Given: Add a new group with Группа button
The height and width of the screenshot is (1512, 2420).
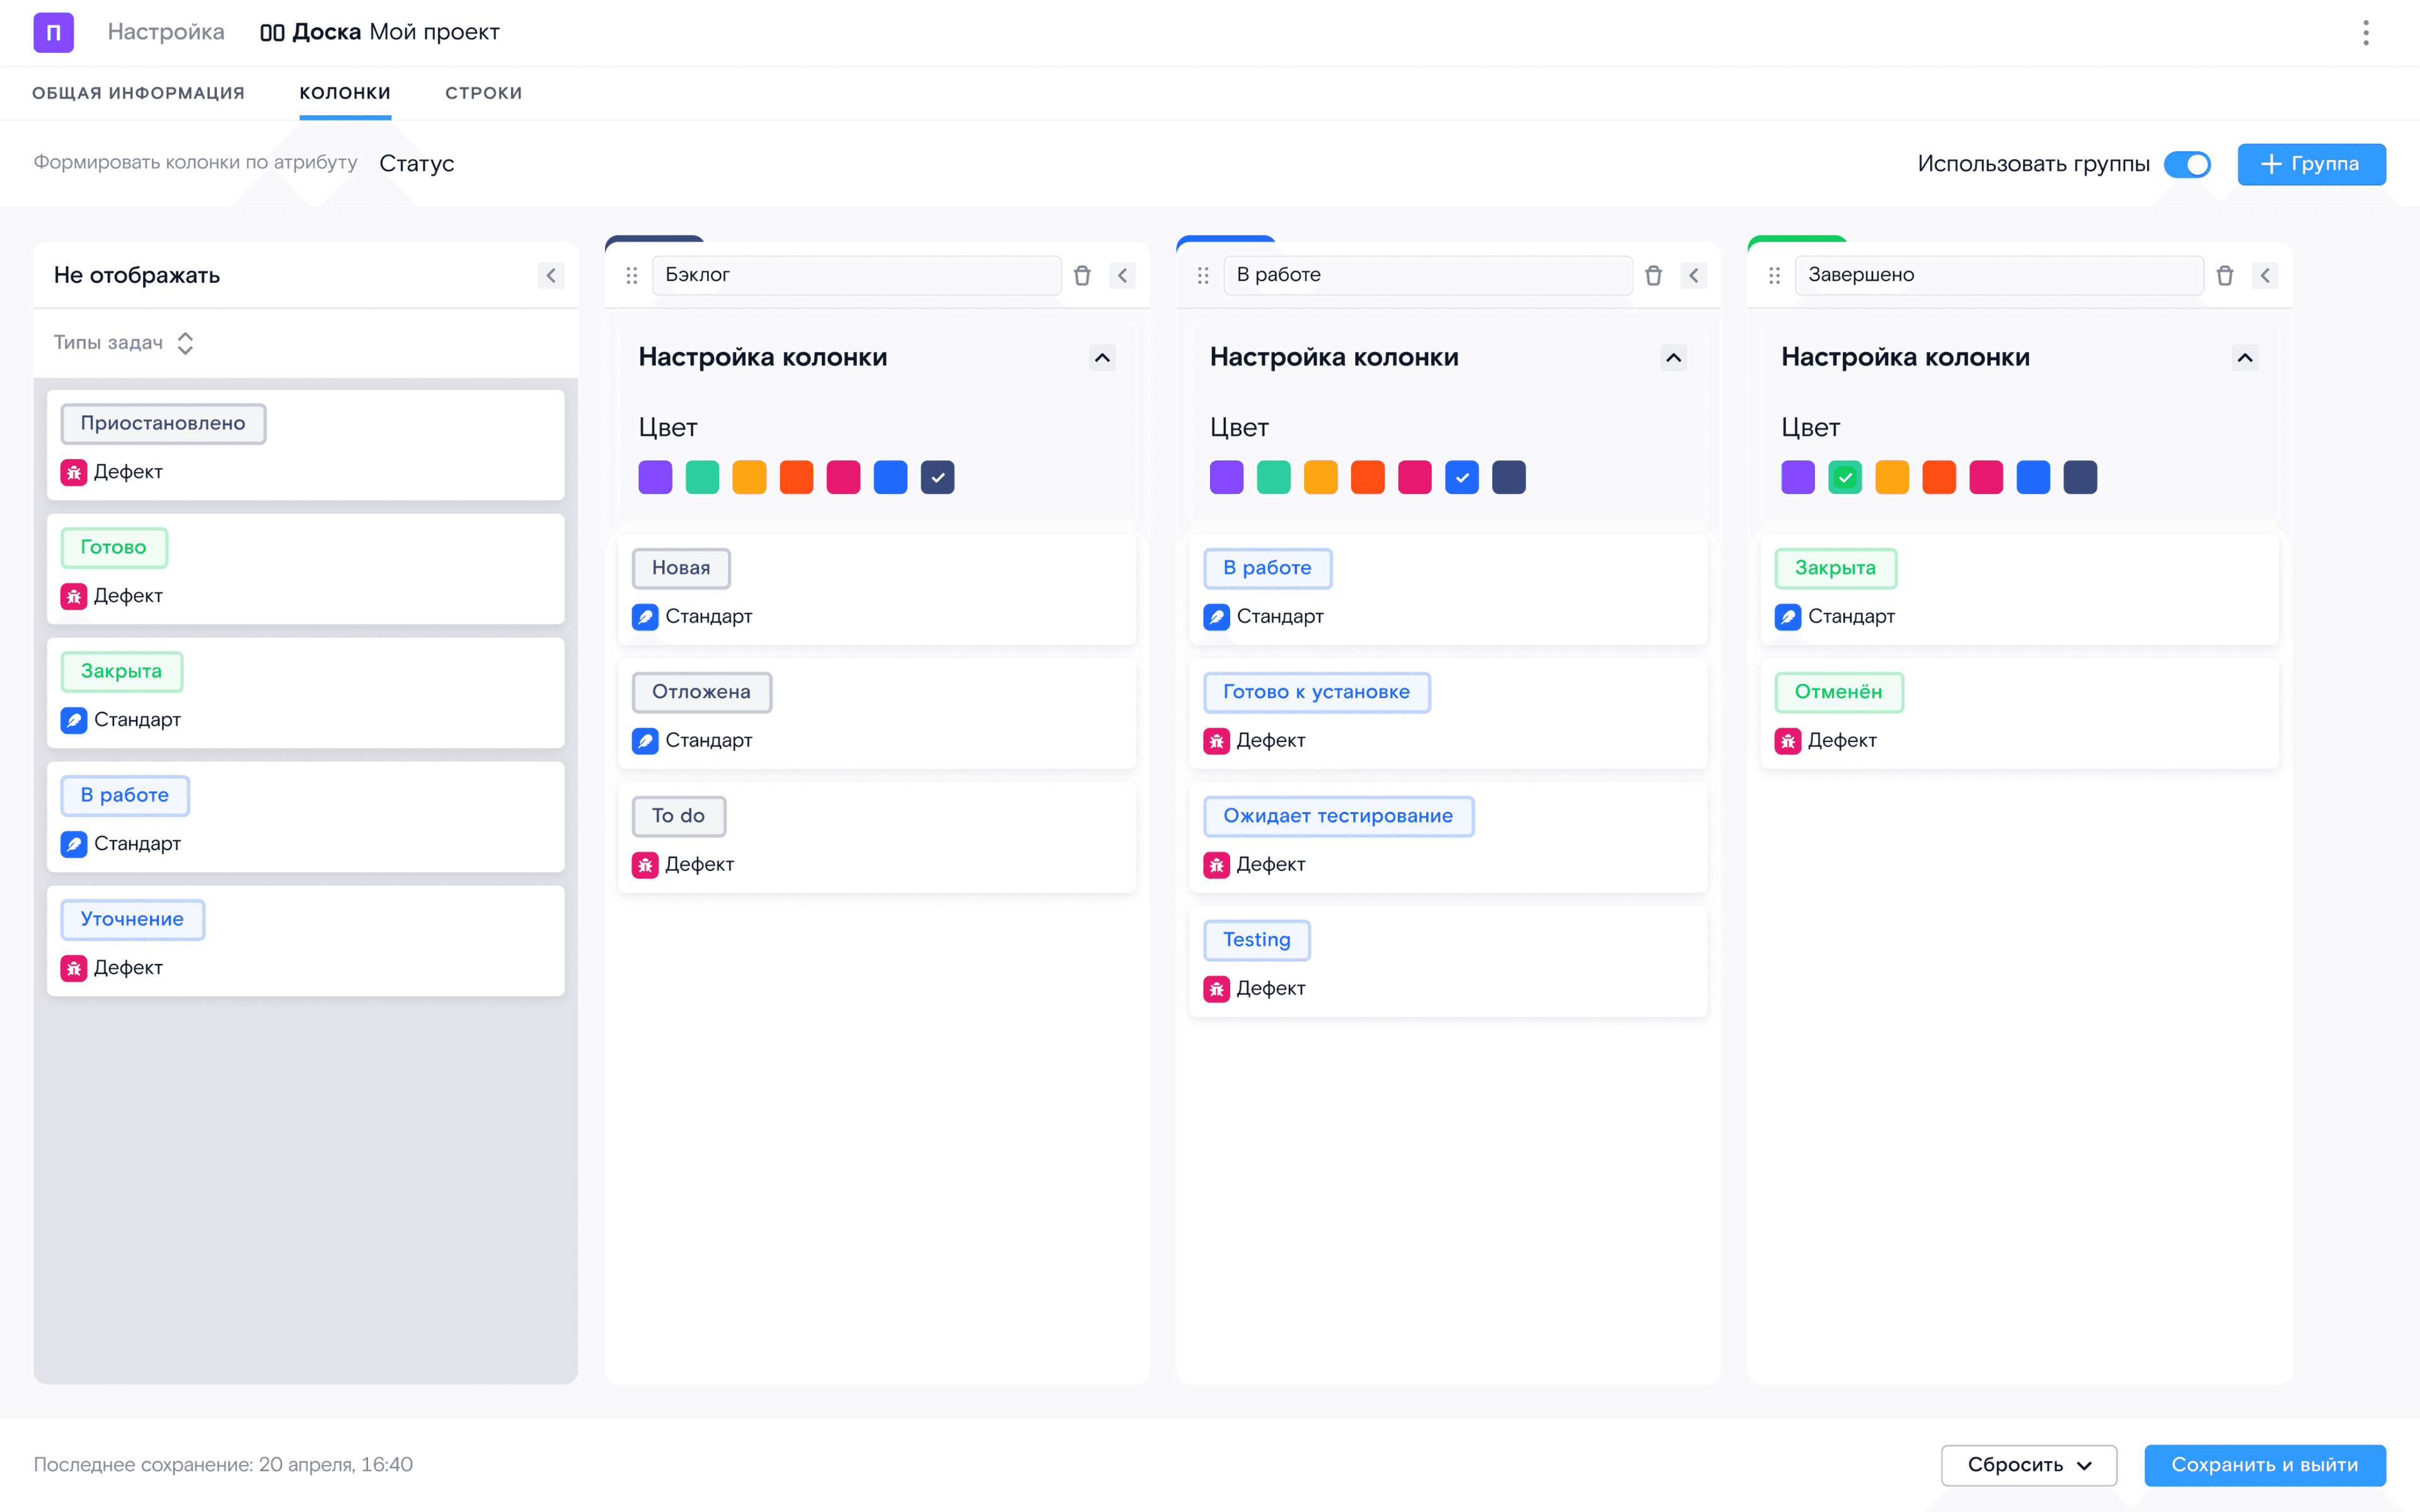Looking at the screenshot, I should [2311, 164].
